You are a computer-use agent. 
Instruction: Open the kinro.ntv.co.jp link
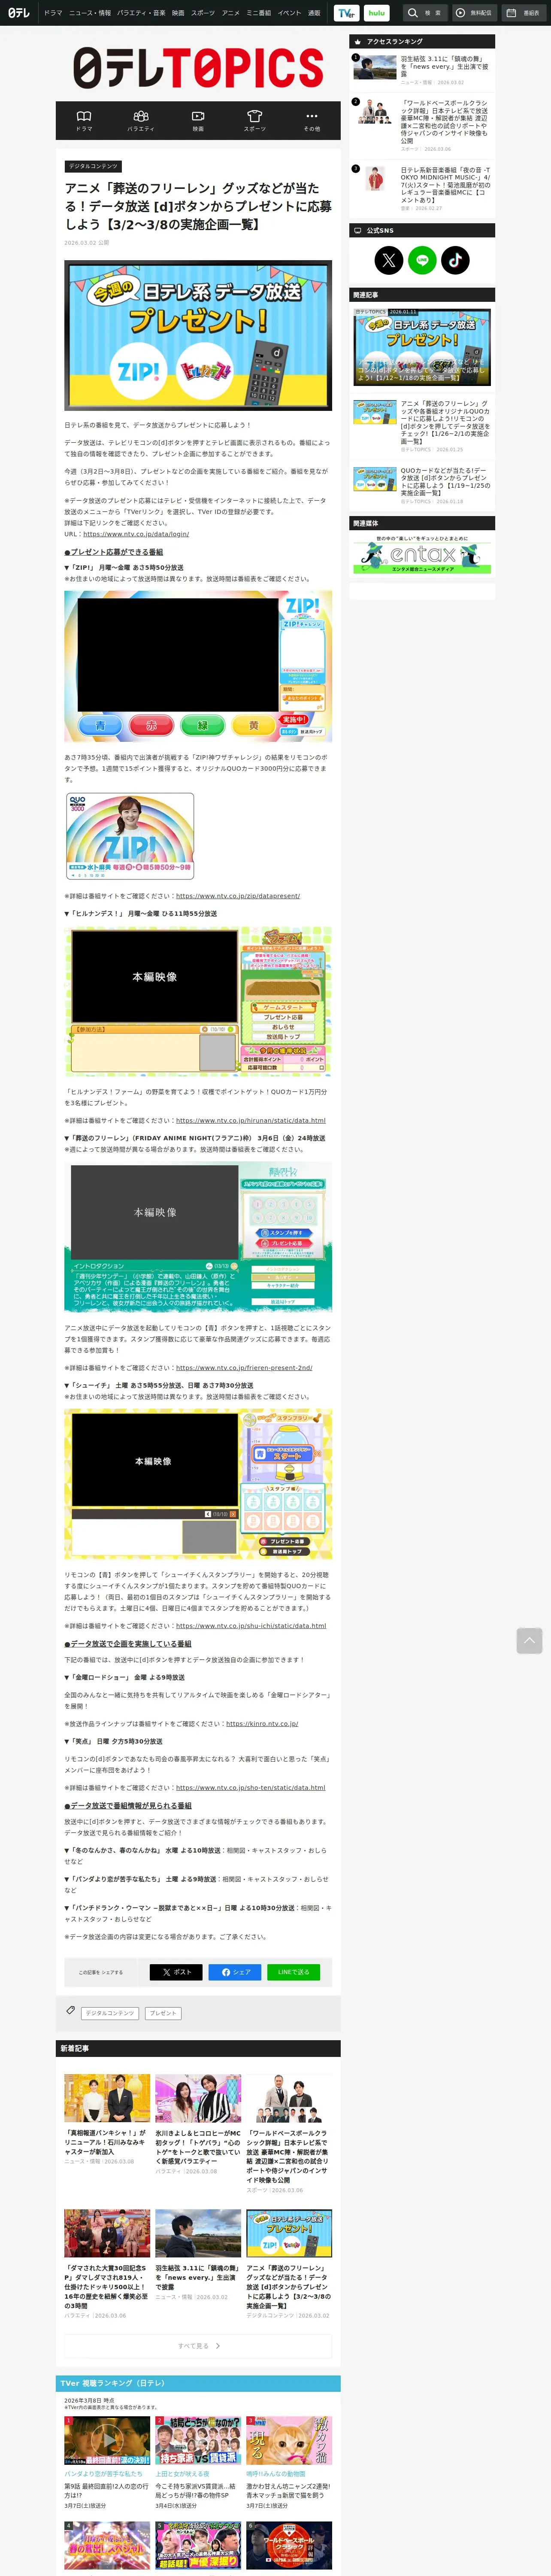pos(262,1724)
